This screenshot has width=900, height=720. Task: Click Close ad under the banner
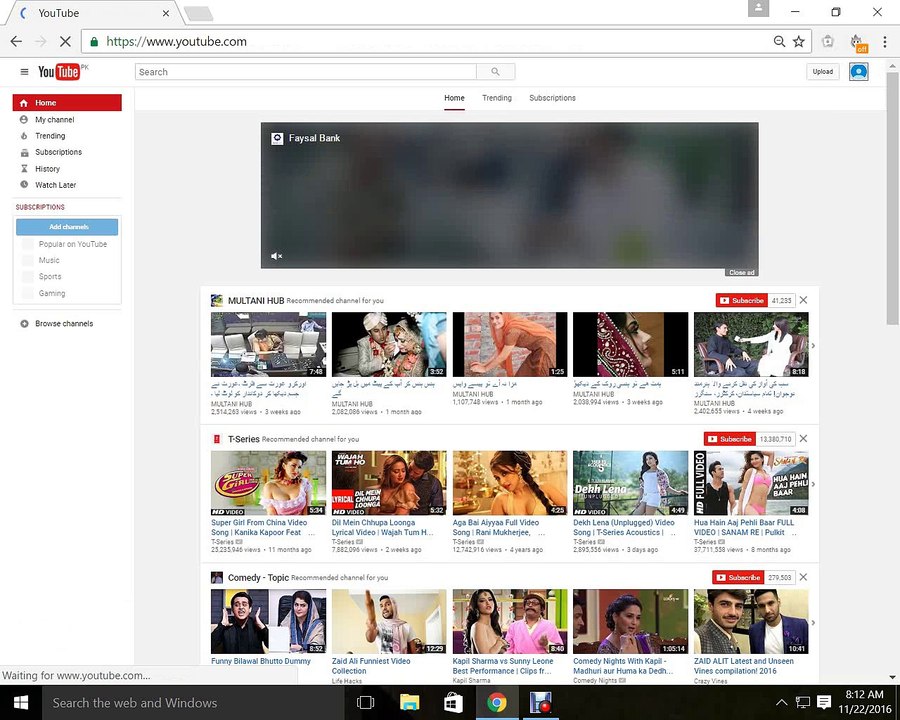pos(742,272)
